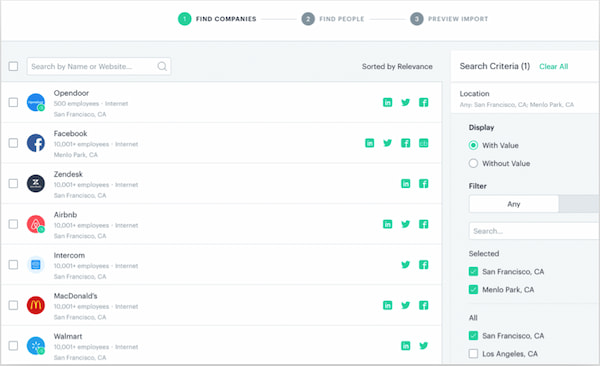Open Intercom's Twitter icon

(405, 265)
